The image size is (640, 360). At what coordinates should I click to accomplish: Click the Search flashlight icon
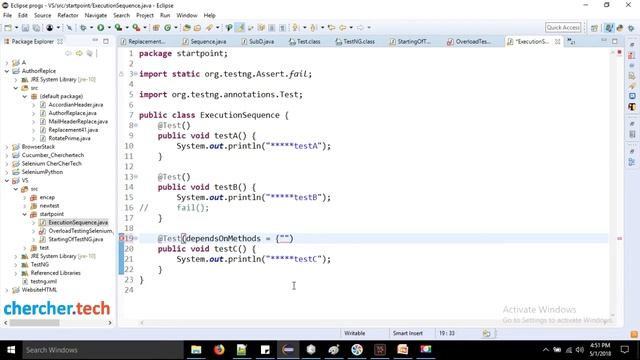click(209, 28)
